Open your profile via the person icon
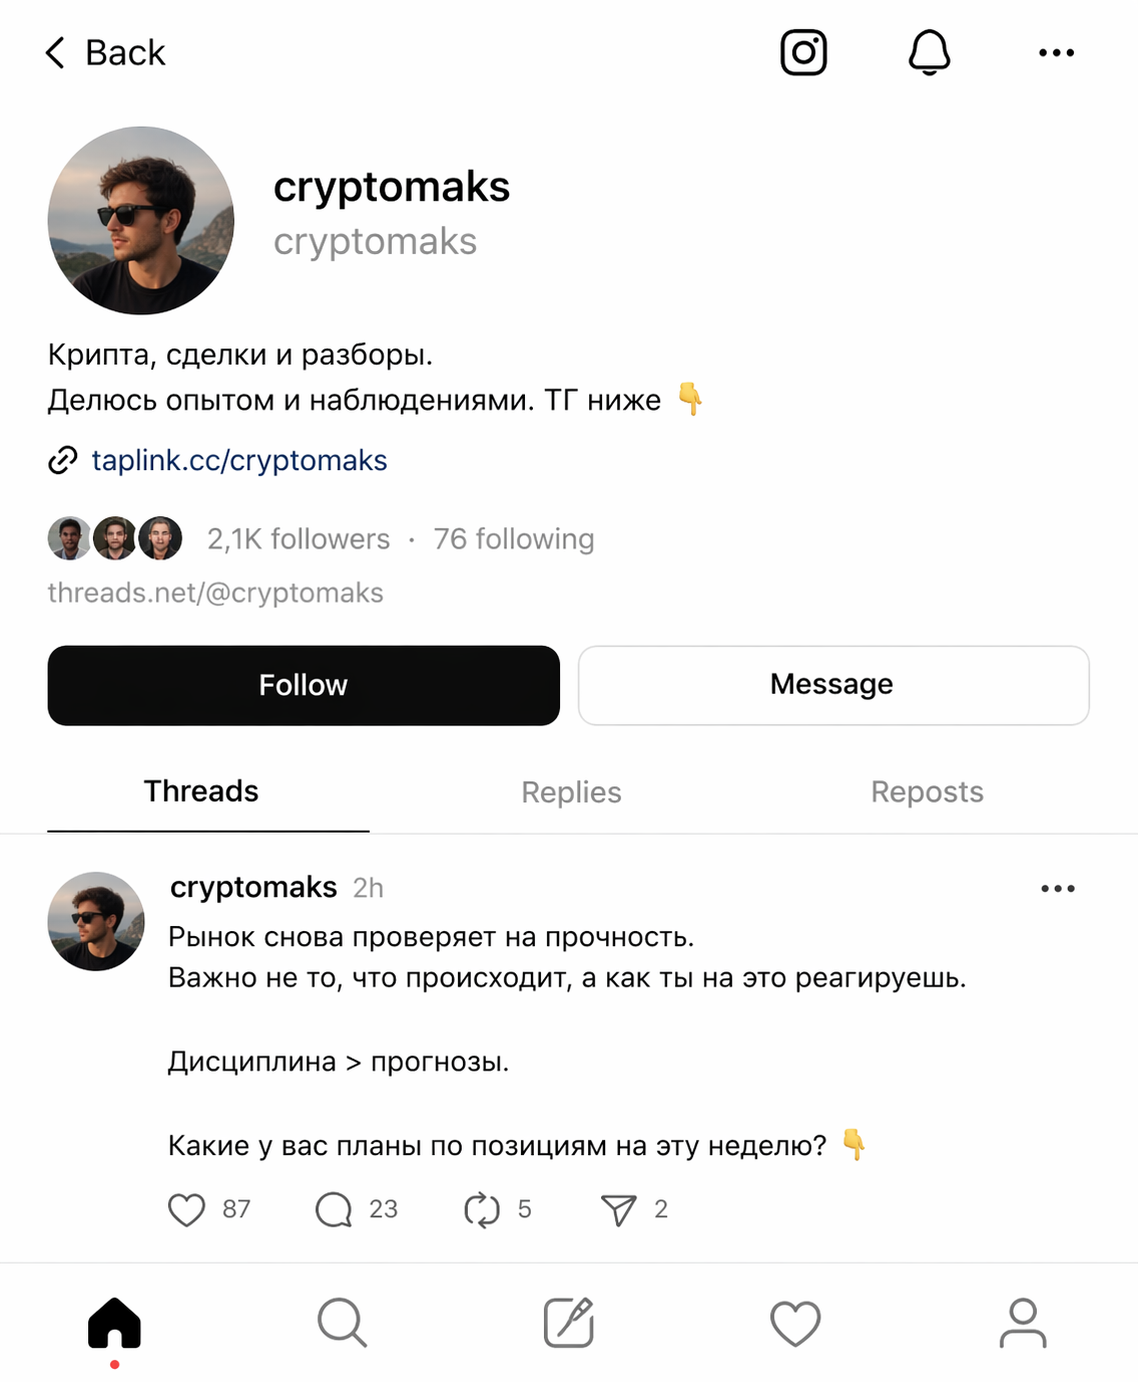The image size is (1138, 1382). 1022,1322
